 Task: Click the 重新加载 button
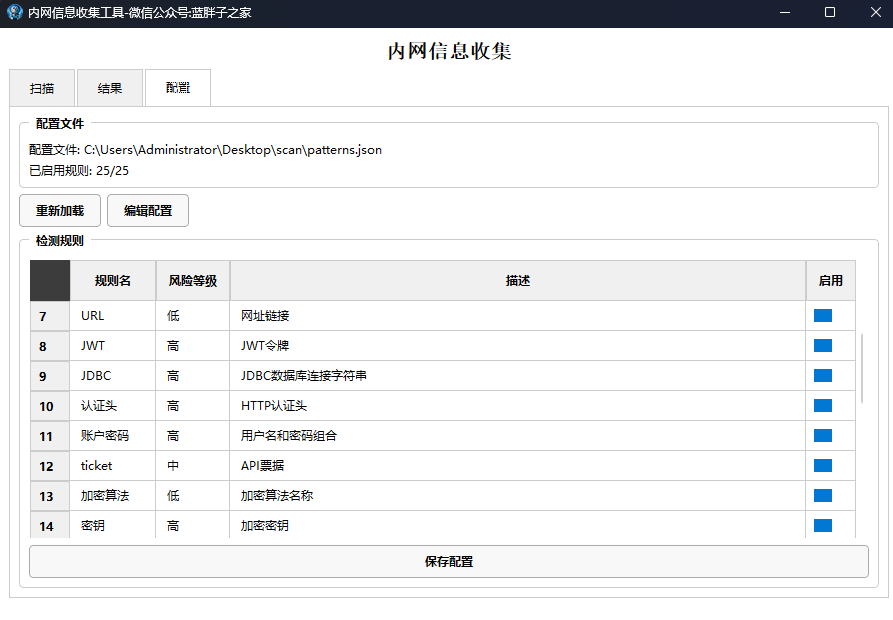[x=60, y=211]
